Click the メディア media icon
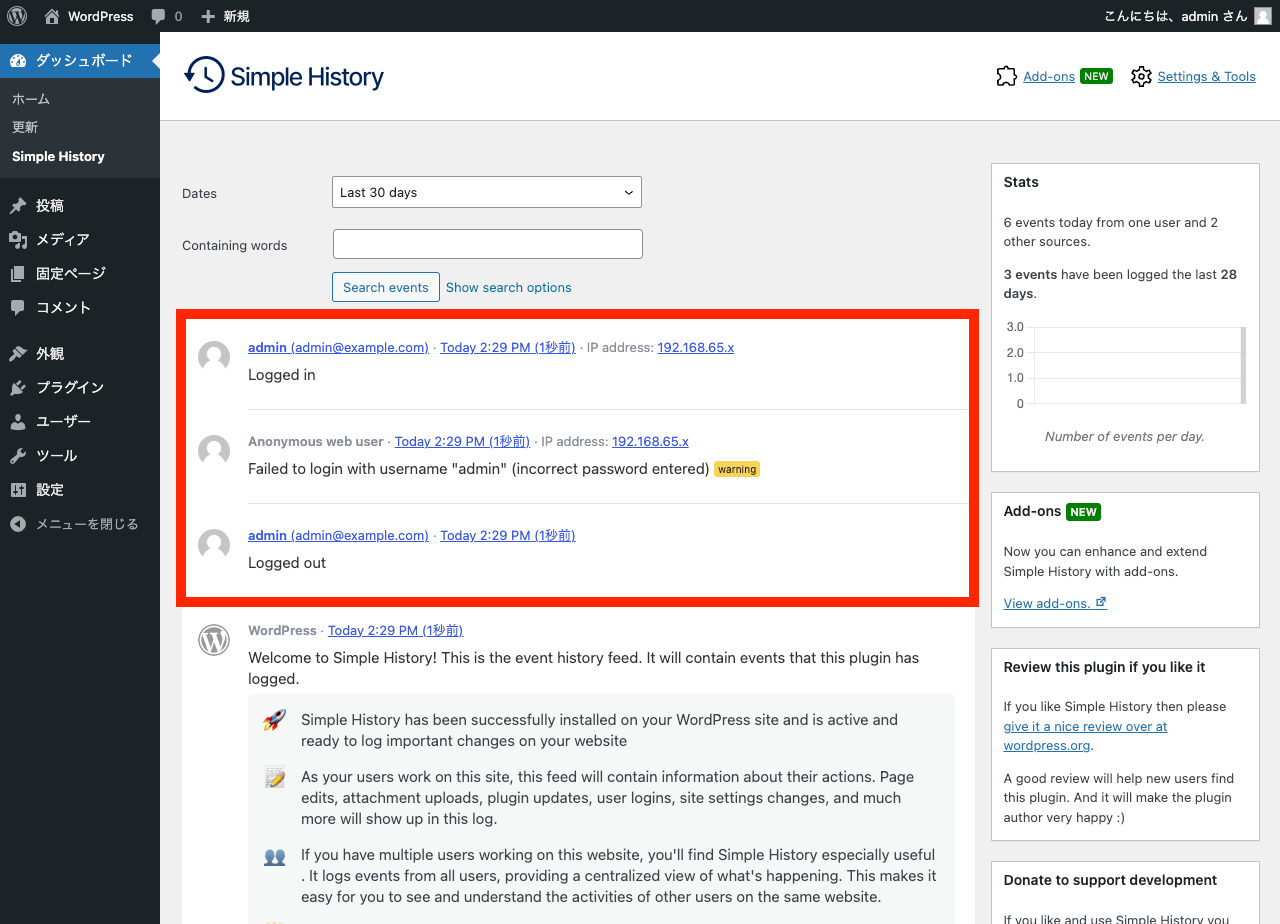The image size is (1280, 924). [18, 240]
